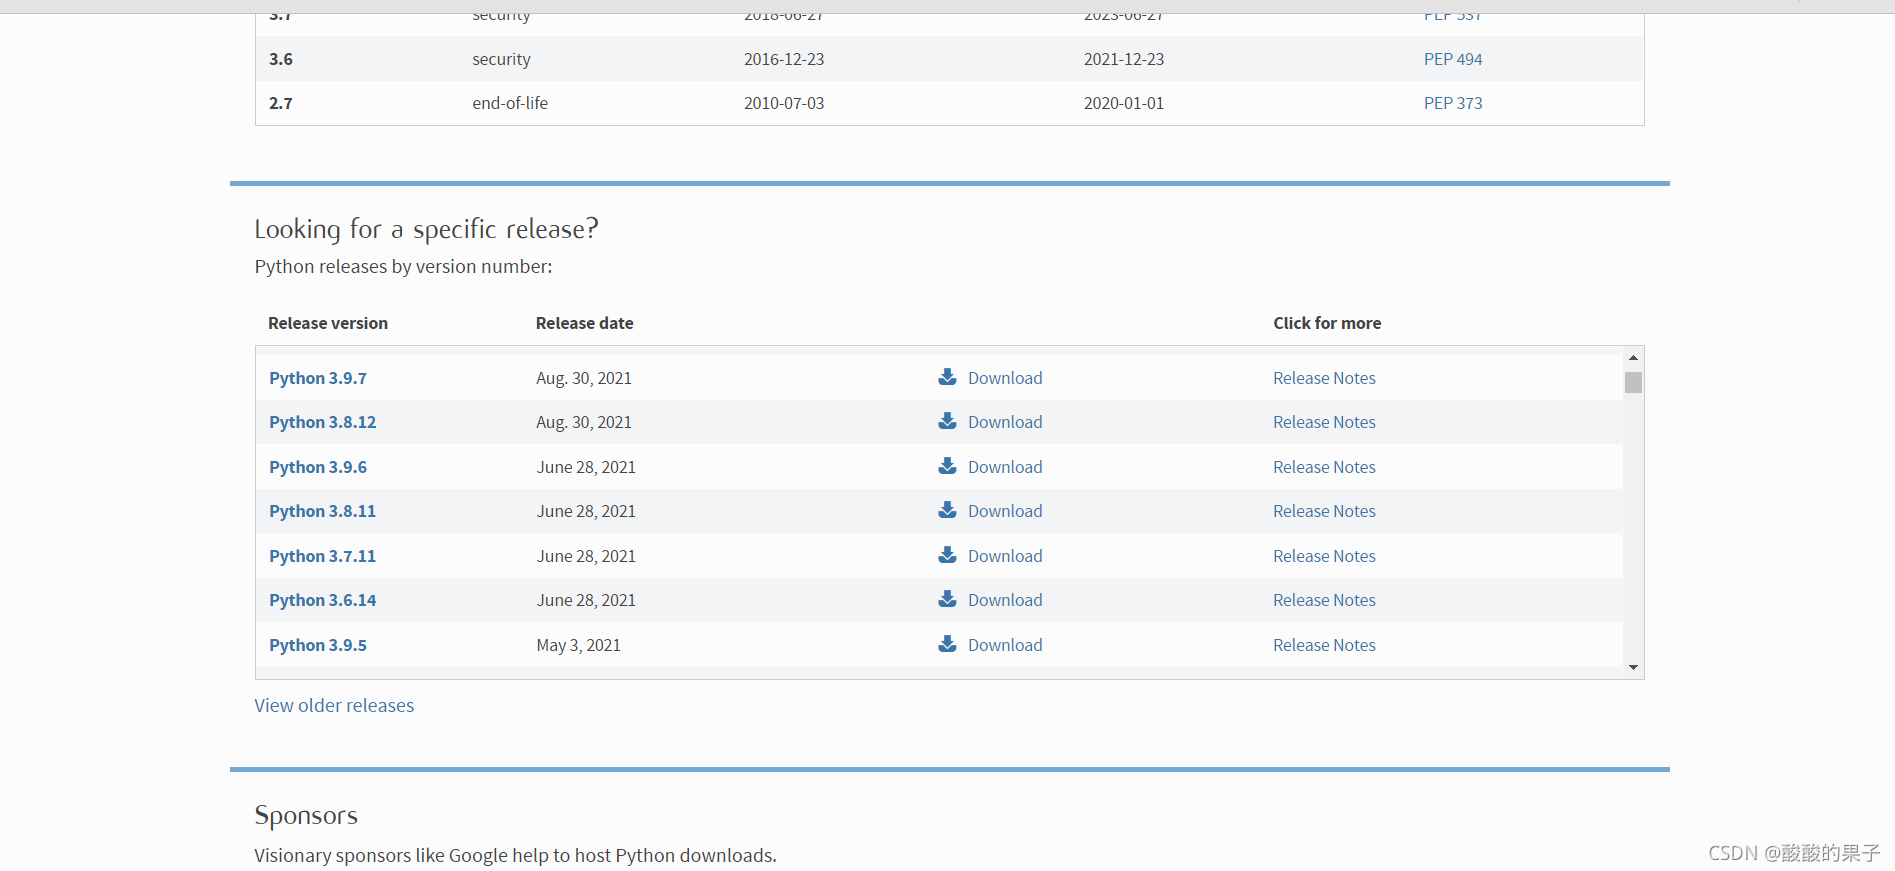The width and height of the screenshot is (1895, 871).
Task: Click 'Click for more' column header
Action: point(1327,323)
